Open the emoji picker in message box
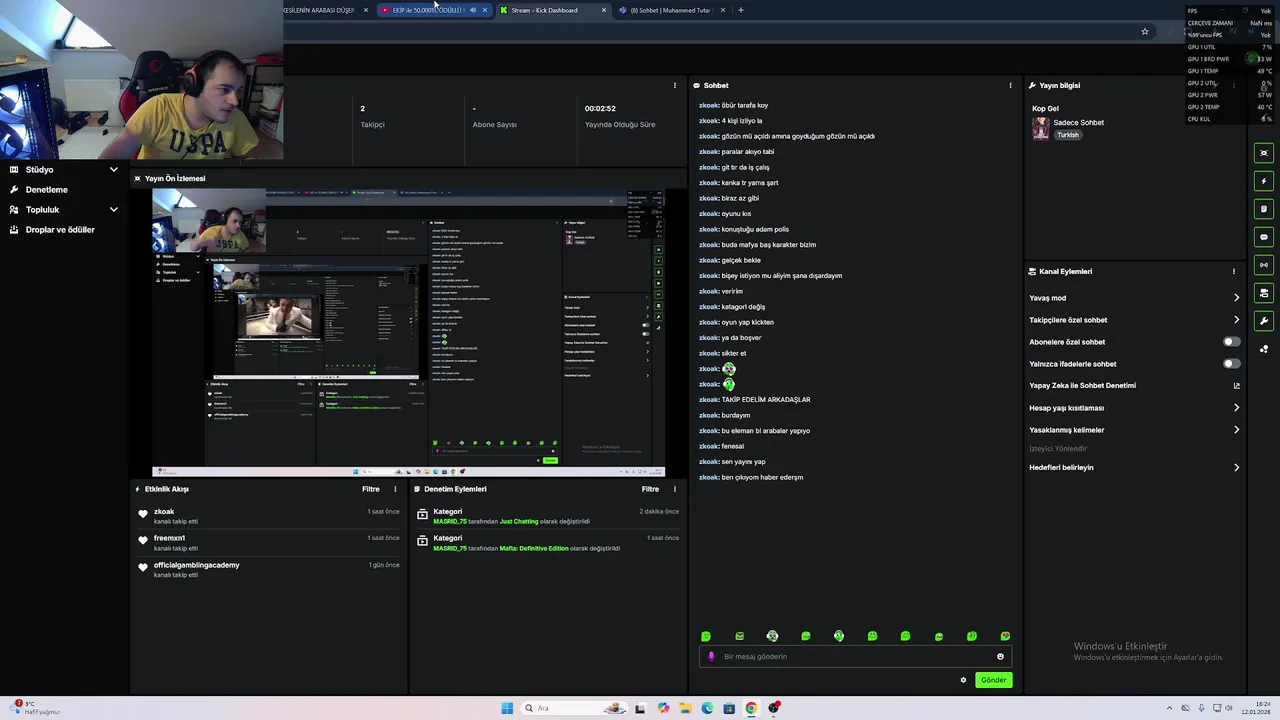The width and height of the screenshot is (1280, 720). (1000, 657)
